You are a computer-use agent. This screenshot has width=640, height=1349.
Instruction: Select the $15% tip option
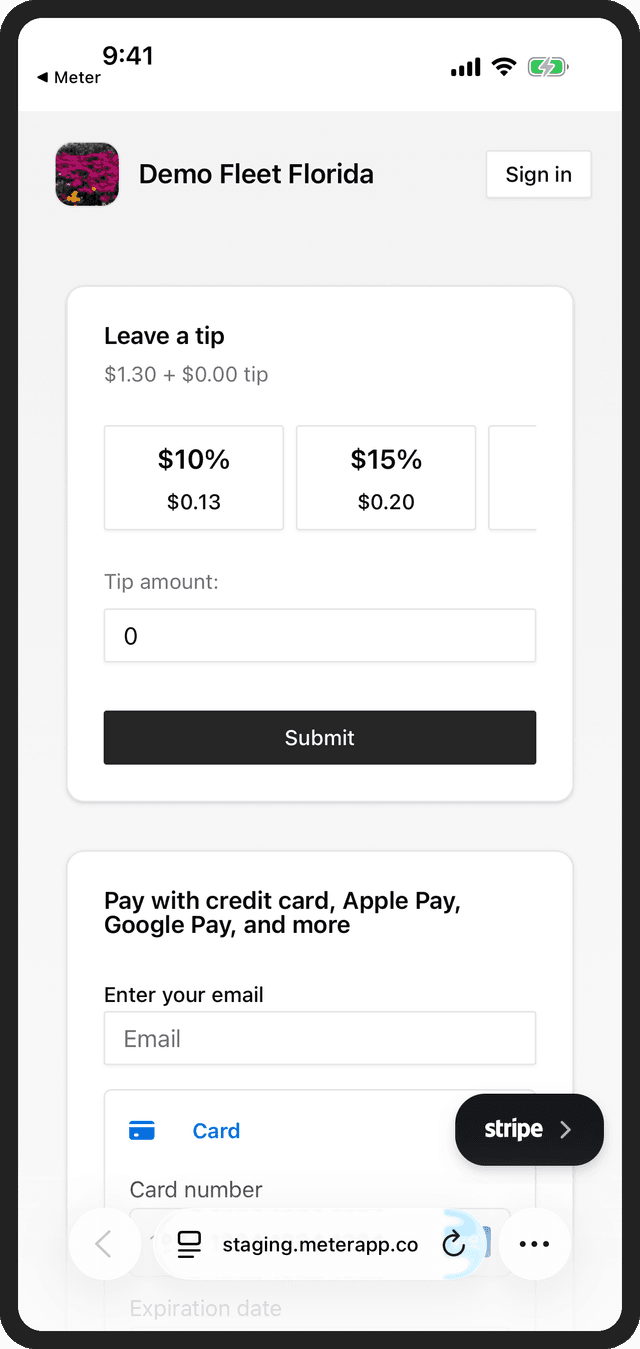click(385, 477)
